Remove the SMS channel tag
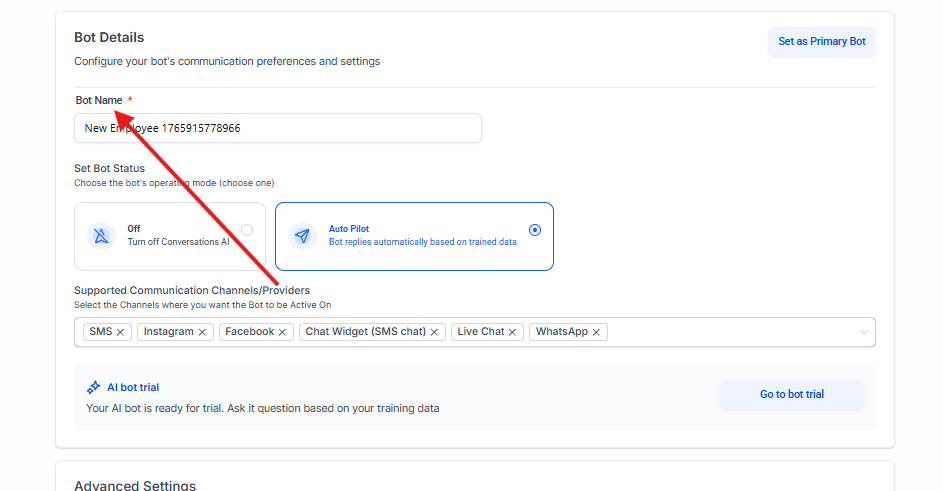The width and height of the screenshot is (943, 491). (121, 332)
